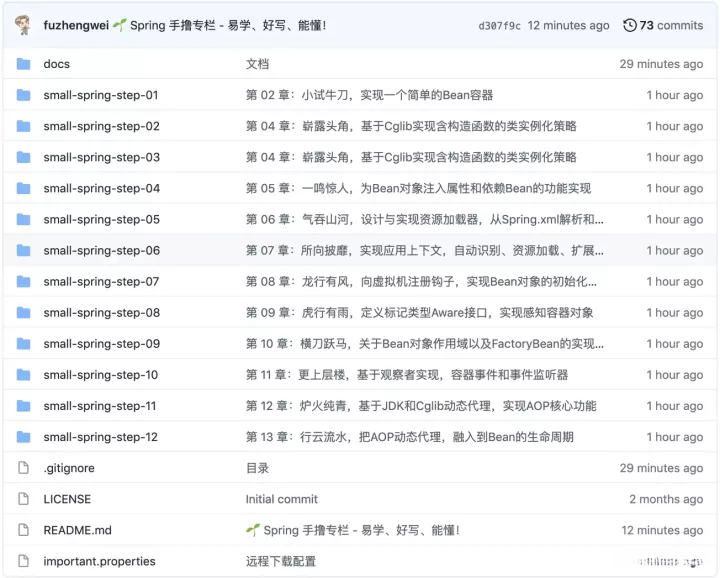Open small-spring-step-02 directory
The width and height of the screenshot is (720, 578).
pyautogui.click(x=101, y=126)
